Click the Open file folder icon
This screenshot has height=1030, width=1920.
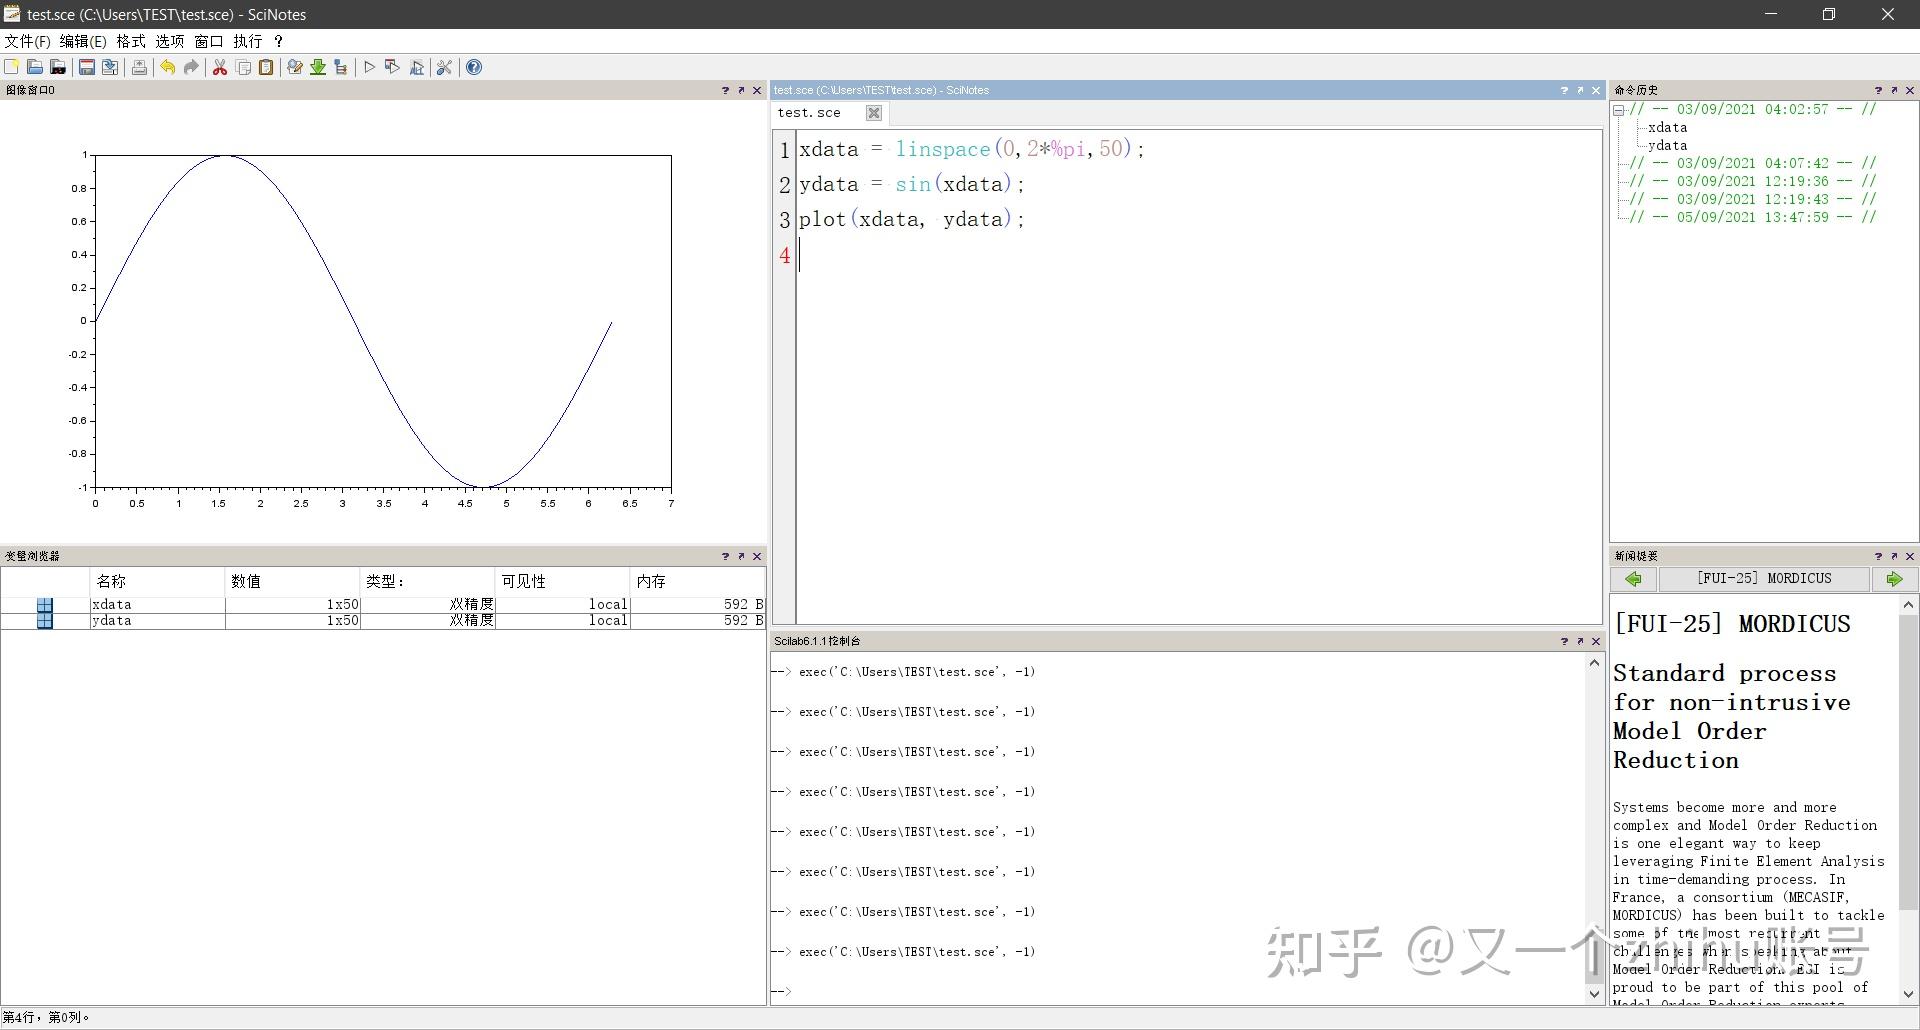pyautogui.click(x=35, y=67)
